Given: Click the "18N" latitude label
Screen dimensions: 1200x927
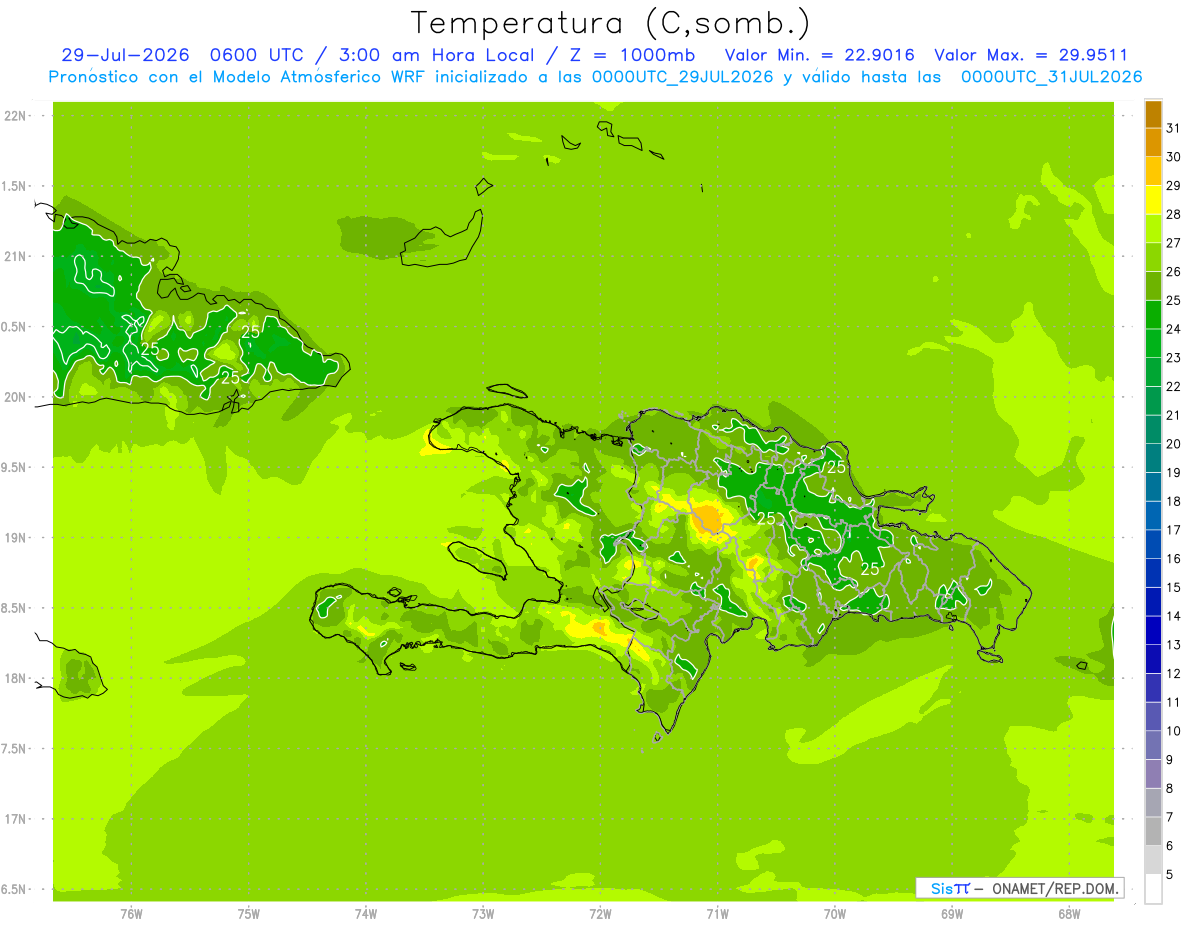Looking at the screenshot, I should click(x=16, y=679).
